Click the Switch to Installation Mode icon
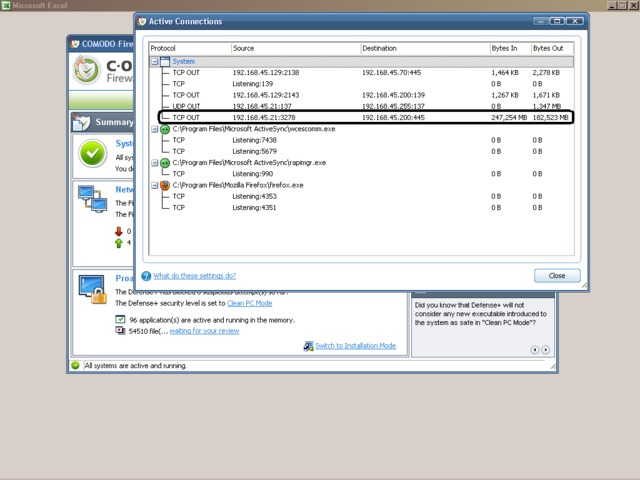The height and width of the screenshot is (480, 640). (x=309, y=346)
